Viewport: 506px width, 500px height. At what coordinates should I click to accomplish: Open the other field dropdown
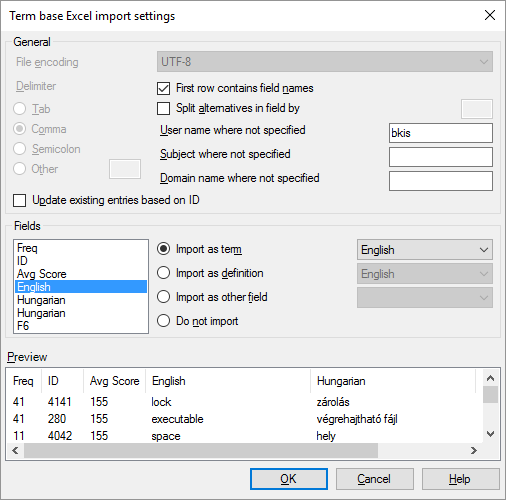425,298
